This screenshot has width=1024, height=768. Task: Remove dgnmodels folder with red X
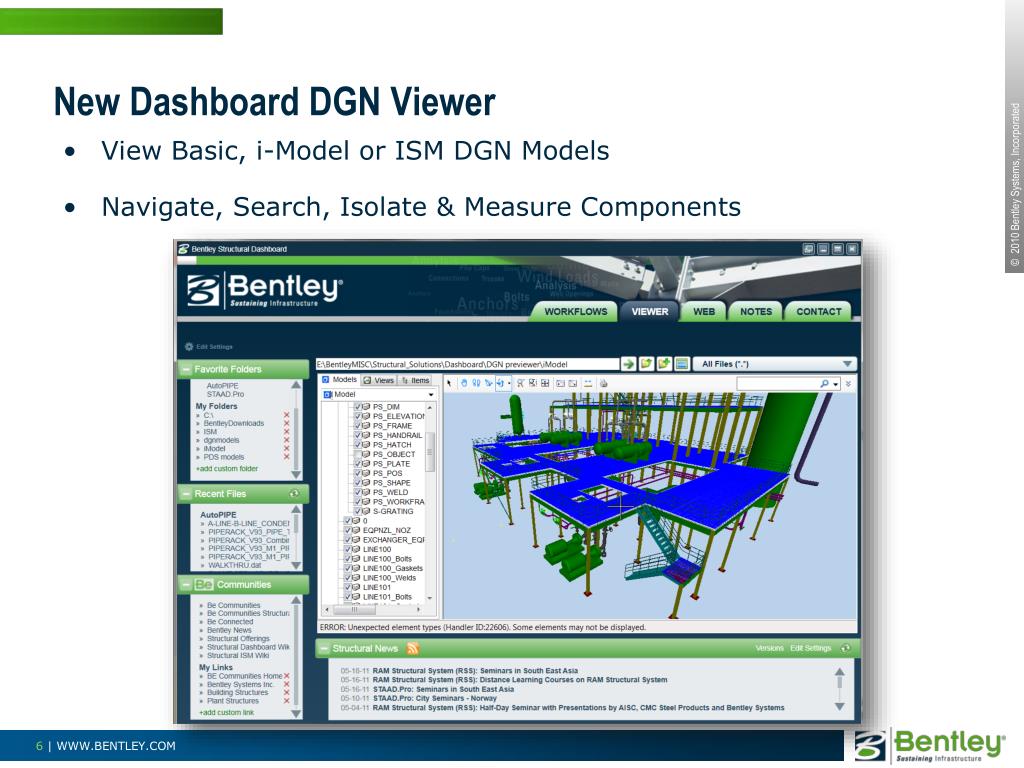[x=286, y=440]
